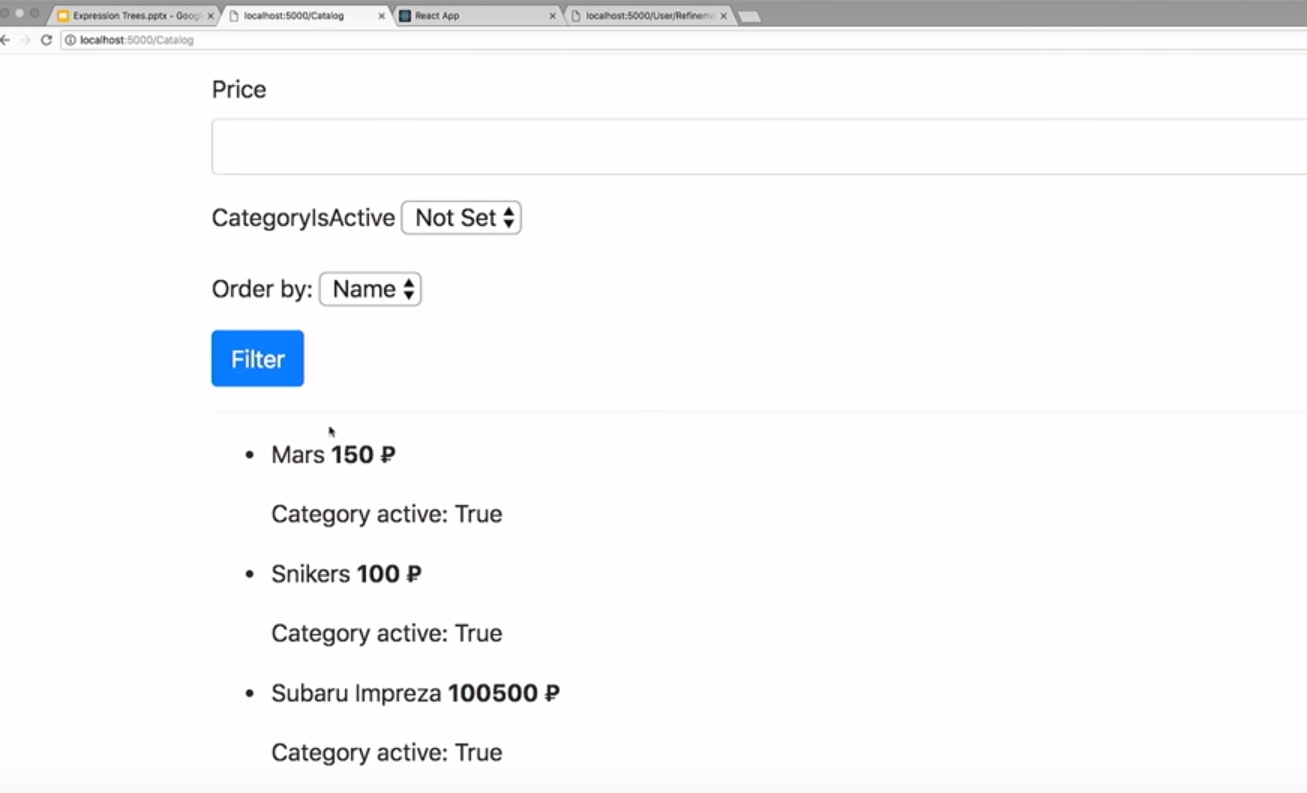Image resolution: width=1307 pixels, height=793 pixels.
Task: Click the blue Filter button
Action: coord(258,359)
